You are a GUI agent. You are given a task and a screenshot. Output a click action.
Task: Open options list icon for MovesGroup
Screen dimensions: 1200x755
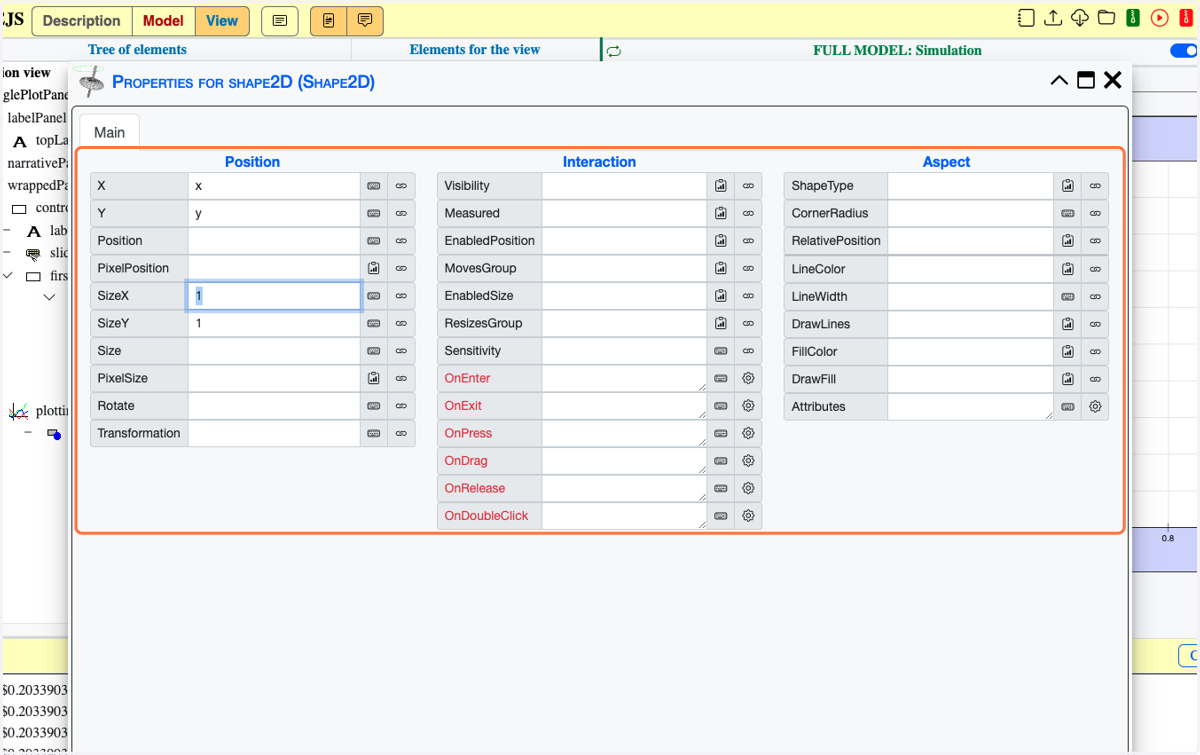[x=721, y=268]
